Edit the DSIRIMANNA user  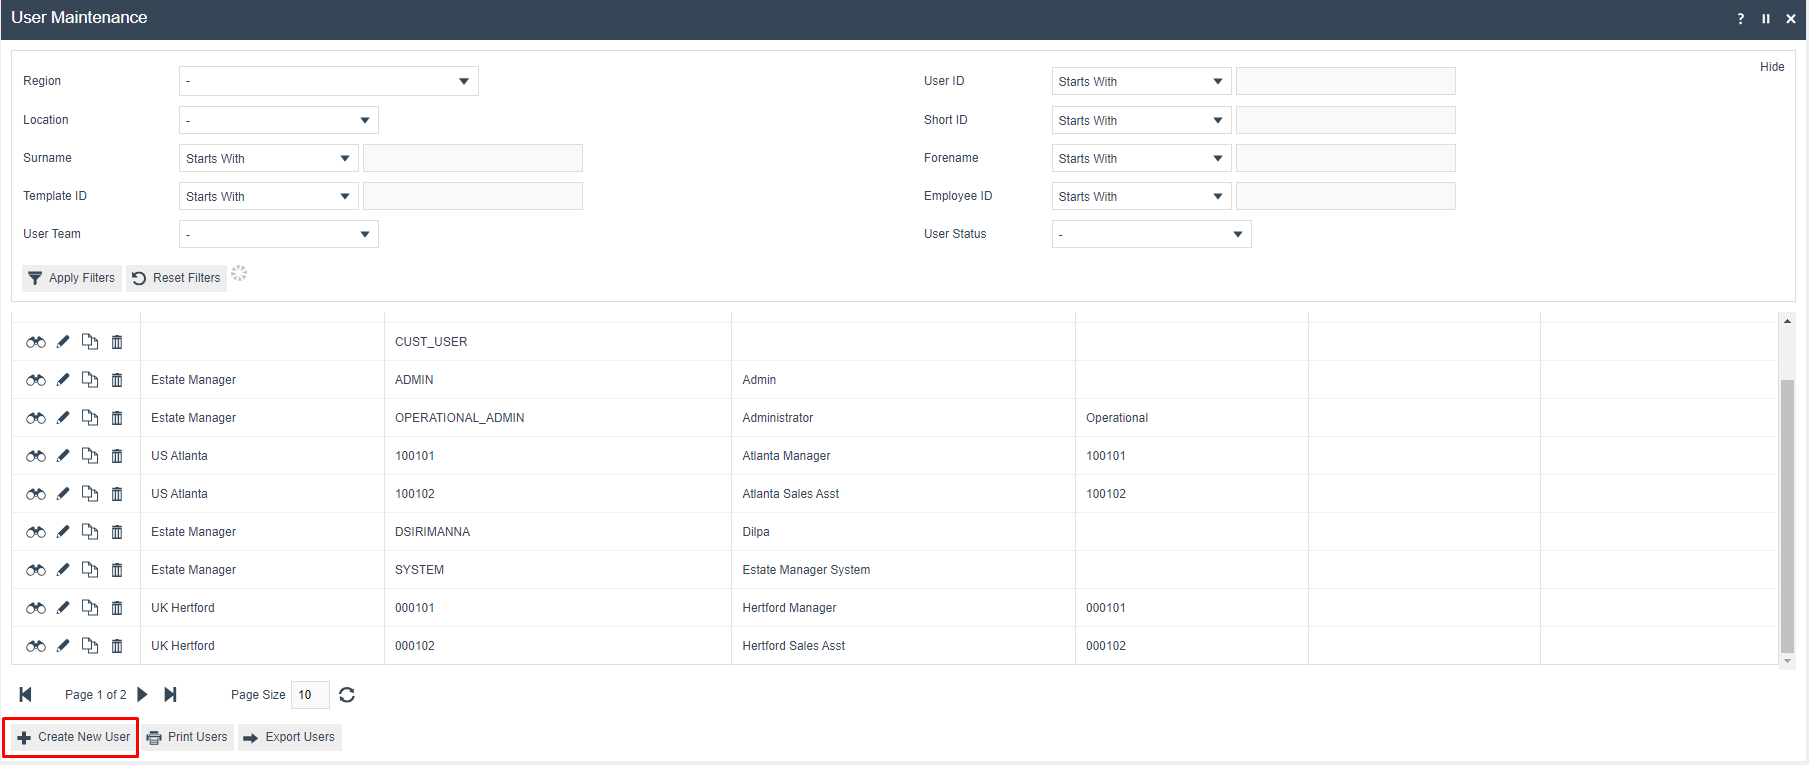click(x=63, y=532)
